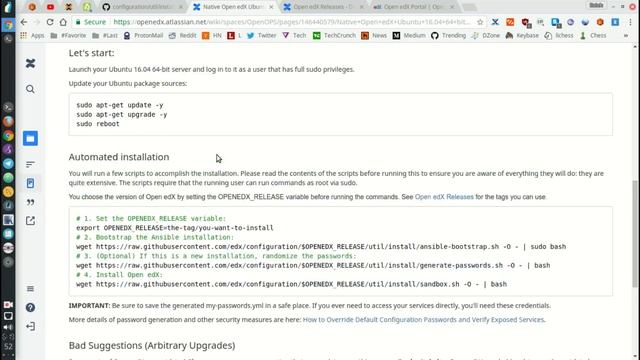Go to the browser home page

63,22
